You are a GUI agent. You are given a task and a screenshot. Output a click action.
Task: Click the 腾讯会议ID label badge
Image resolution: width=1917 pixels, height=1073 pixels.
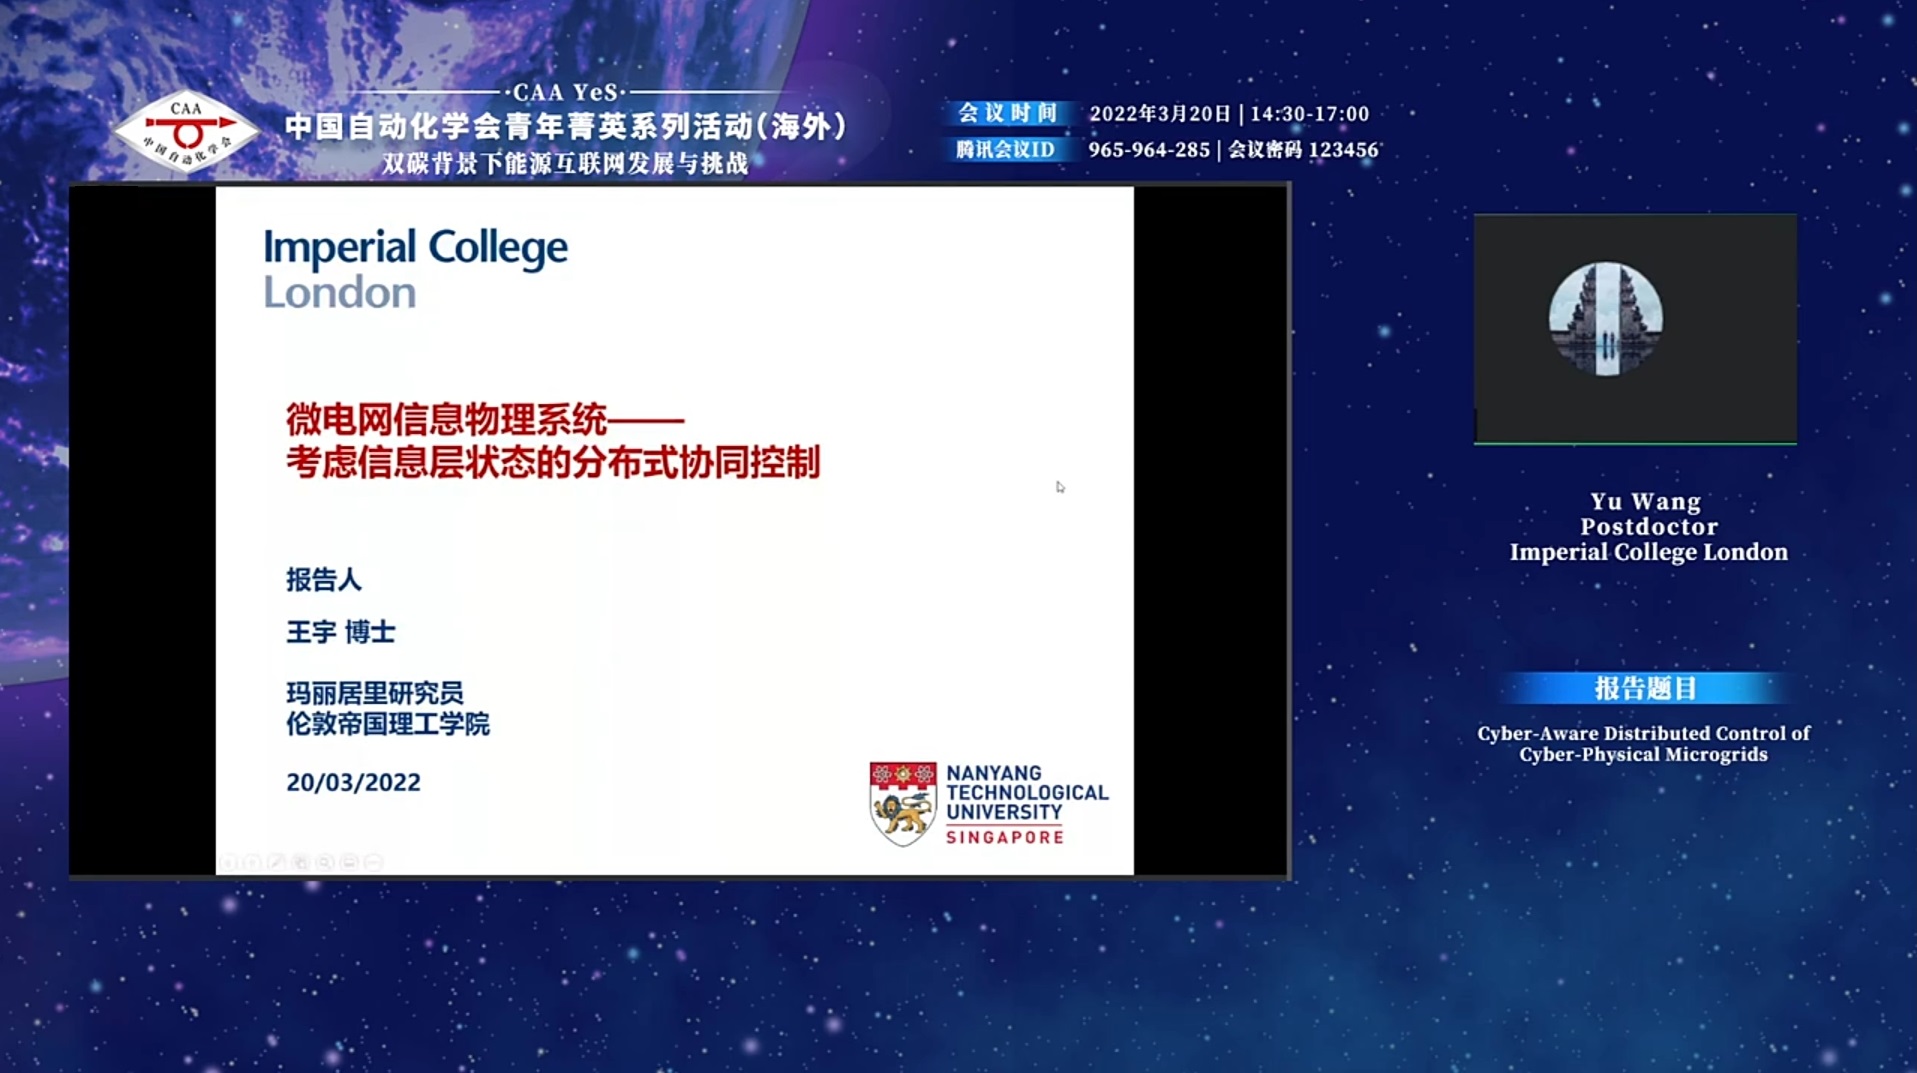(x=1005, y=150)
